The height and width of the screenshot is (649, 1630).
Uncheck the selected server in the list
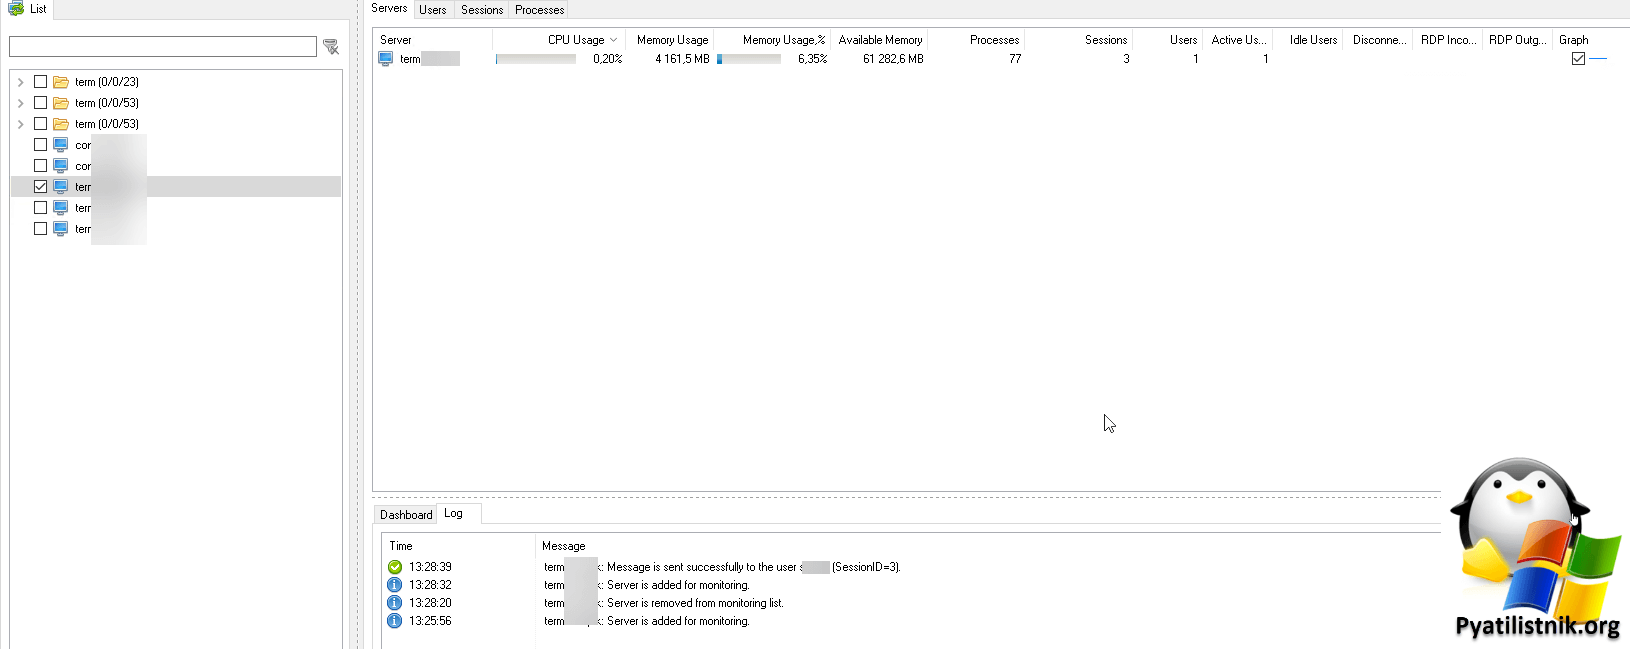(40, 187)
